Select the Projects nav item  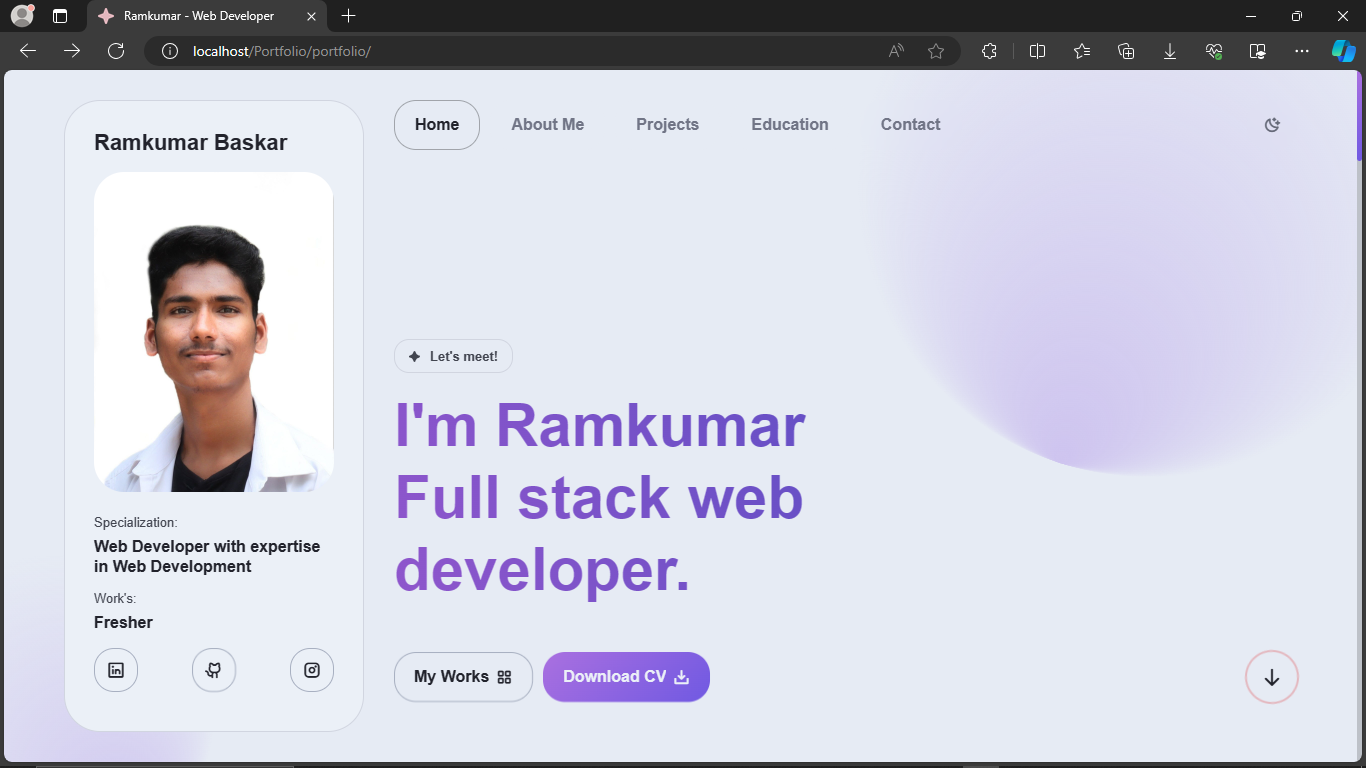tap(668, 125)
